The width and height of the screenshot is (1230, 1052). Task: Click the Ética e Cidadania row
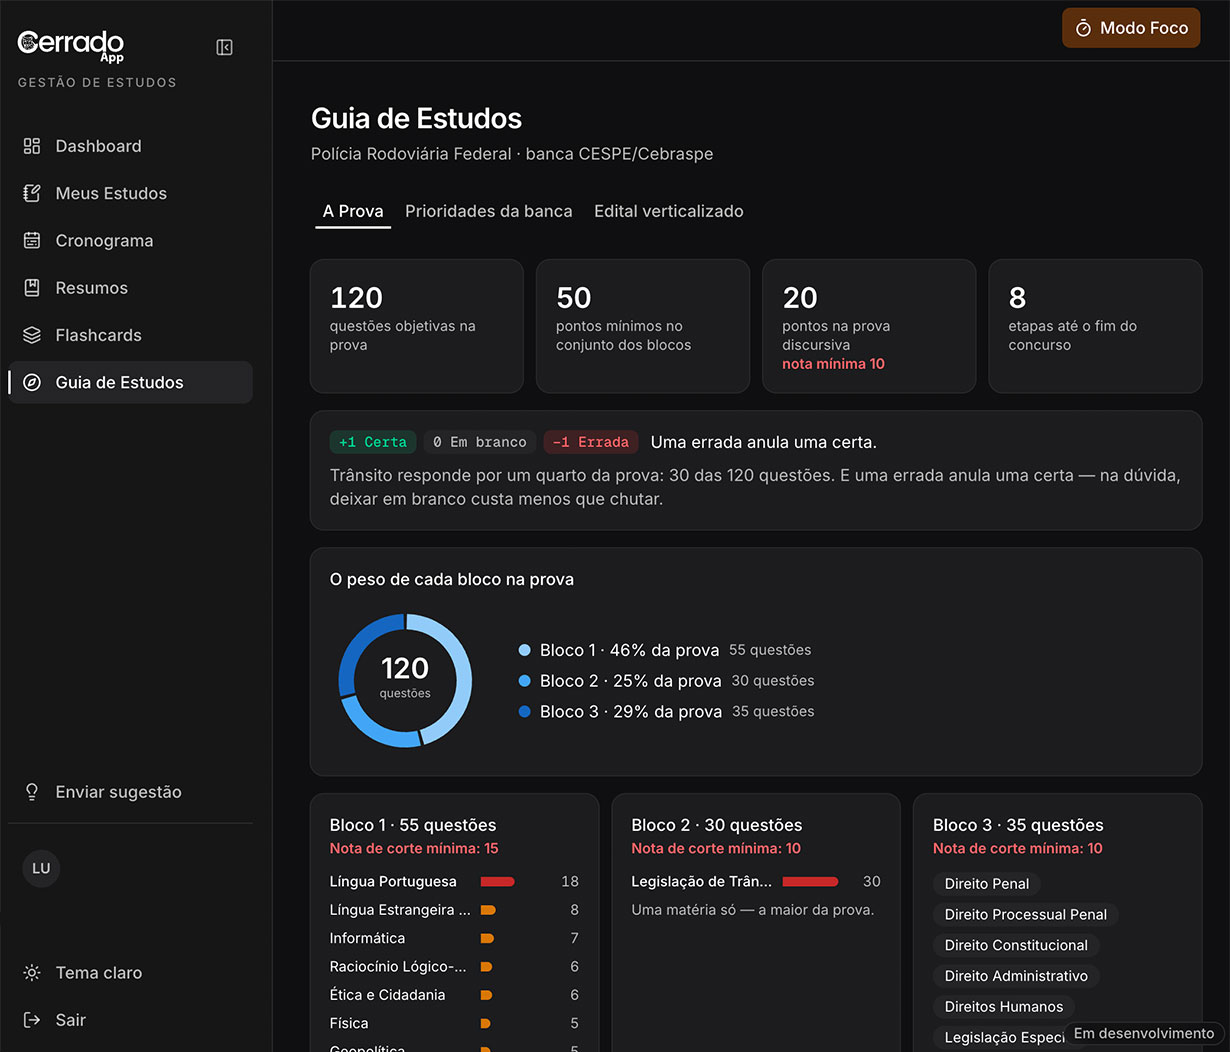click(x=454, y=995)
